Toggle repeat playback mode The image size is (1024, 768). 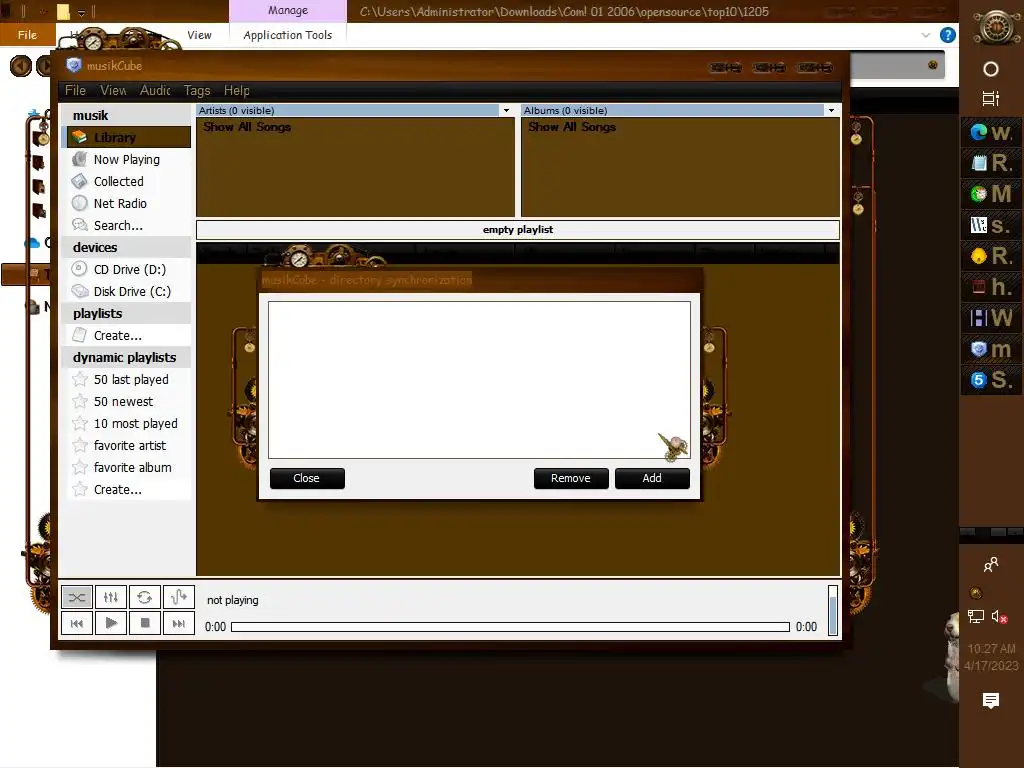[145, 597]
